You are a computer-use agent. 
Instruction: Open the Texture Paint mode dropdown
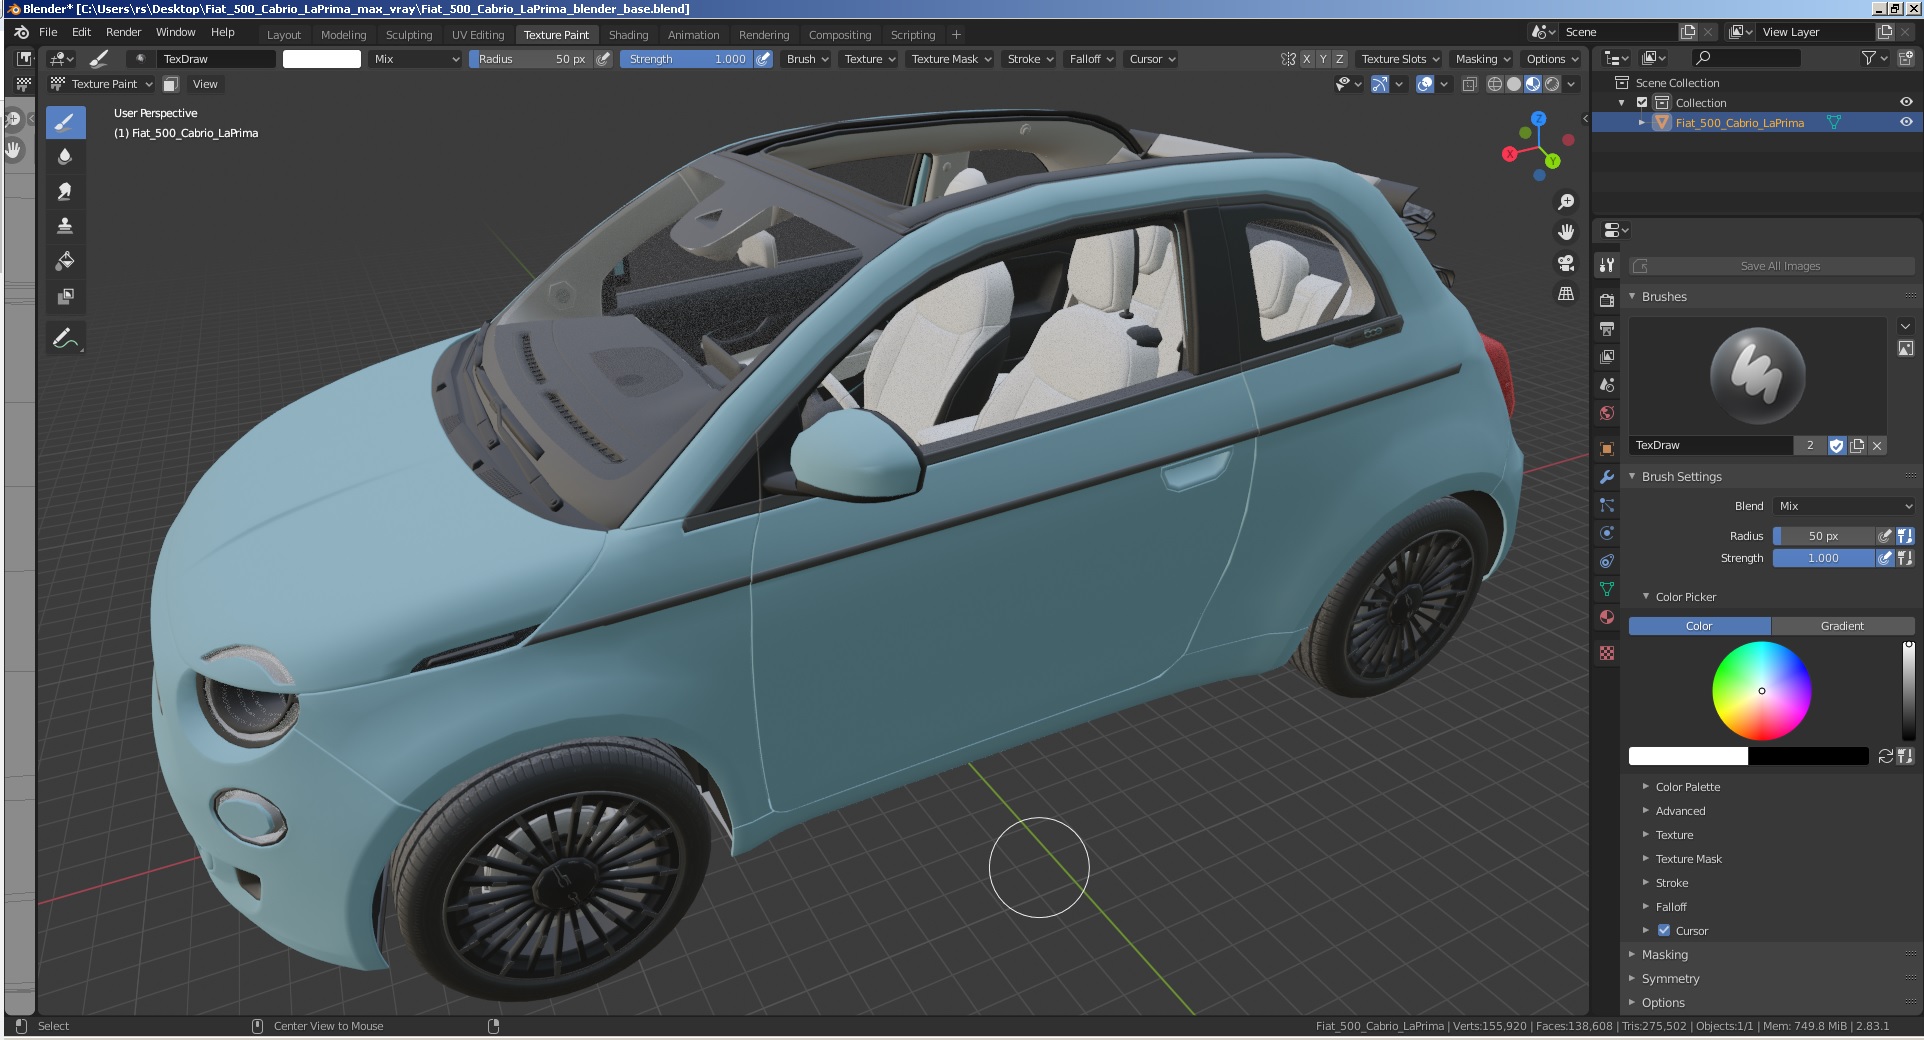tap(102, 84)
